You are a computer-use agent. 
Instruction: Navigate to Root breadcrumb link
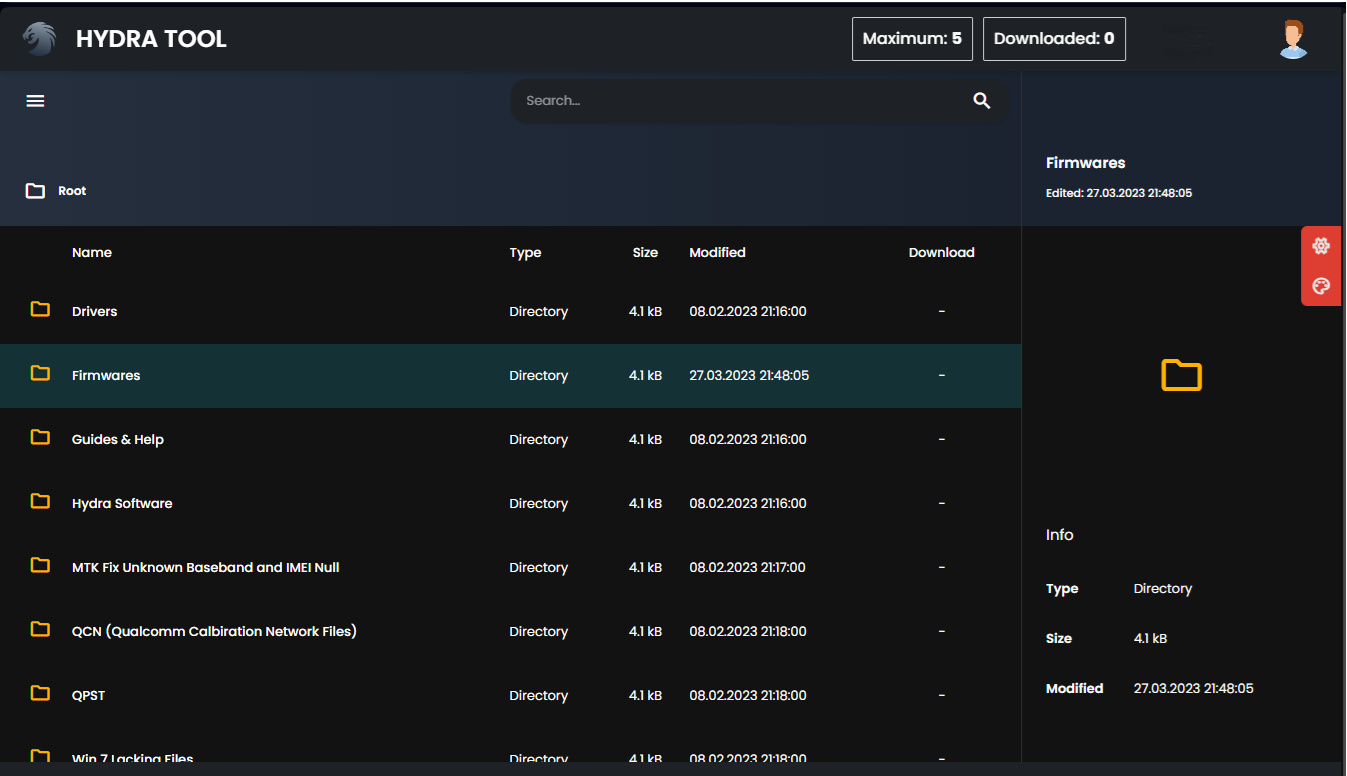(72, 191)
